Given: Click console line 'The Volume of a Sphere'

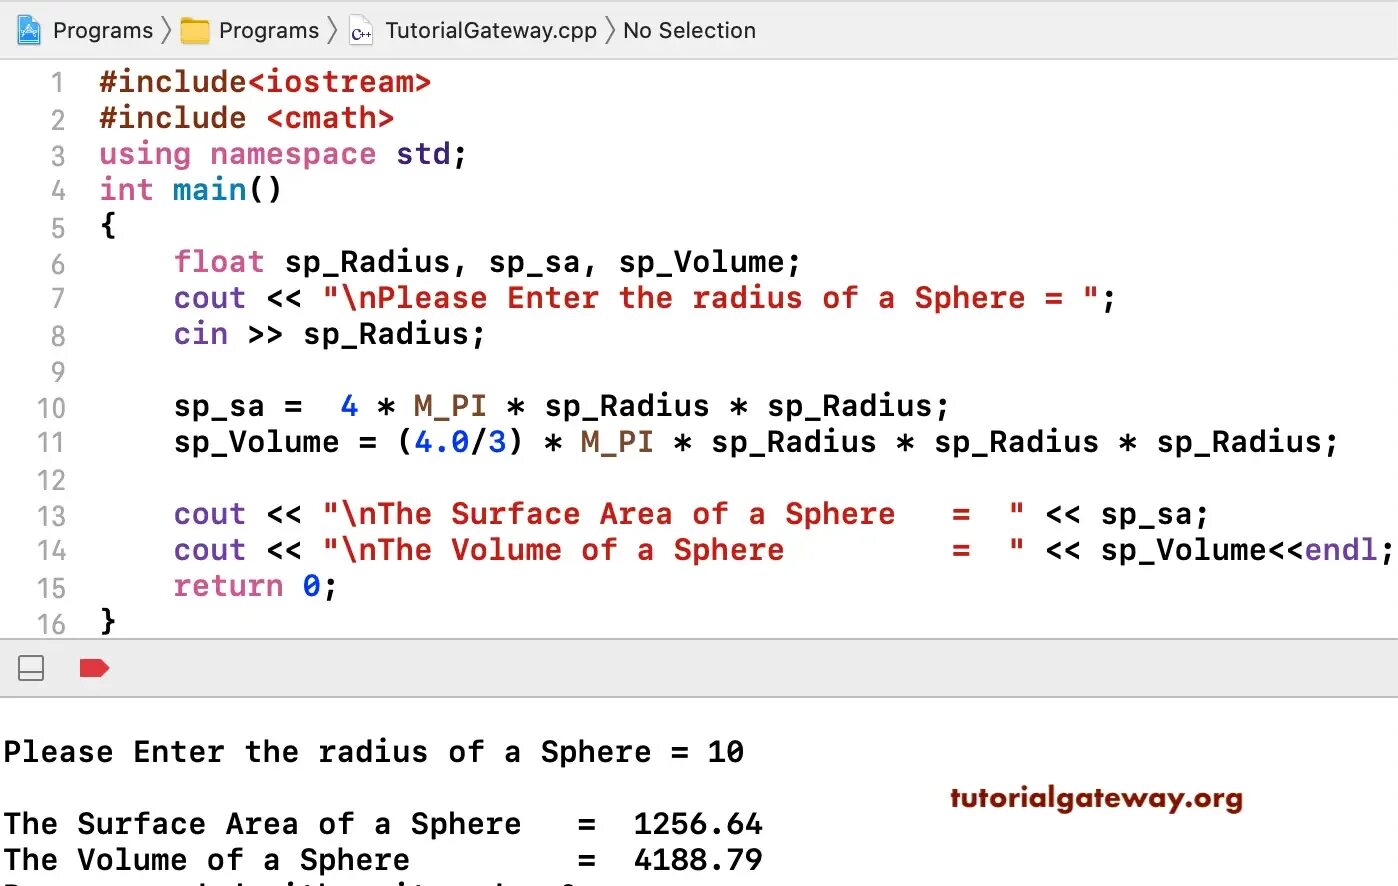Looking at the screenshot, I should pos(207,860).
